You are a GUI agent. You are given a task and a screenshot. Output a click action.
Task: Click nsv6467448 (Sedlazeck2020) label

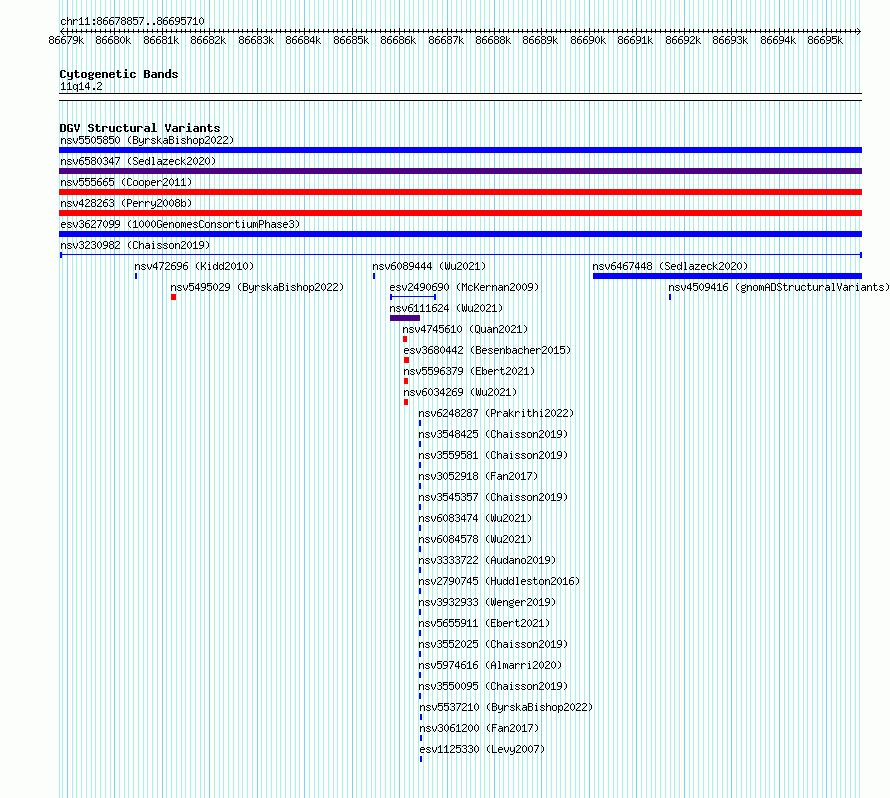click(x=670, y=266)
